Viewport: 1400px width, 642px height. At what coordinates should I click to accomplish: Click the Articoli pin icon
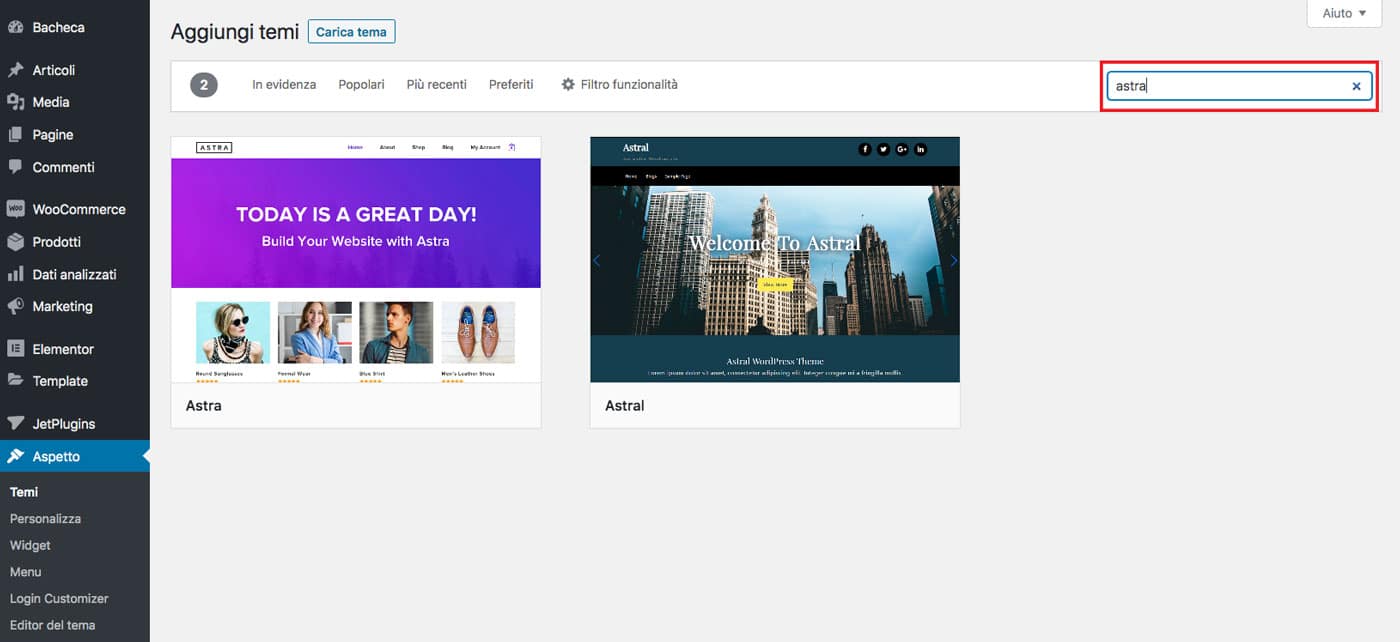tap(15, 70)
